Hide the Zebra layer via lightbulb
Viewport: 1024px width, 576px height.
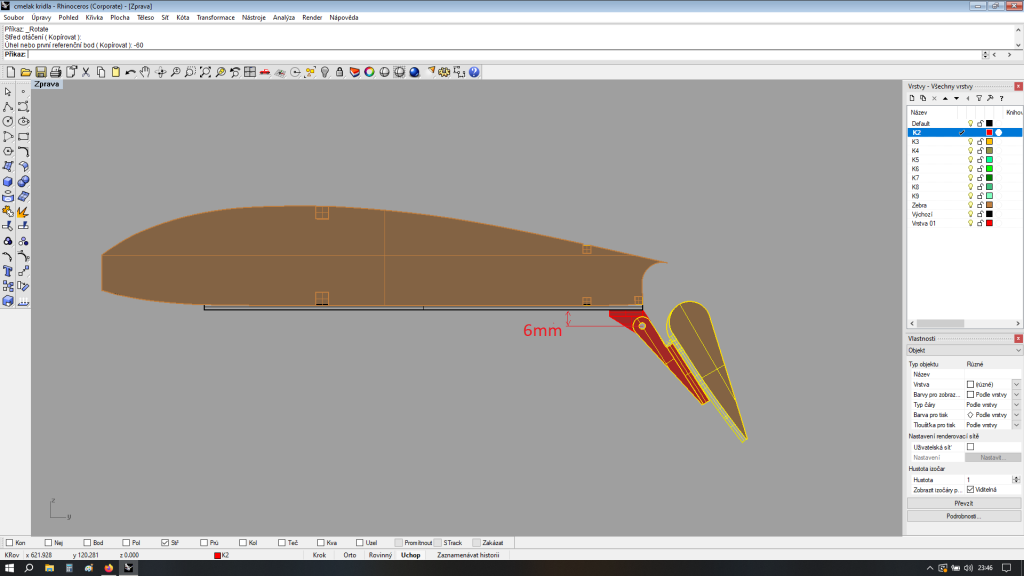(x=970, y=205)
